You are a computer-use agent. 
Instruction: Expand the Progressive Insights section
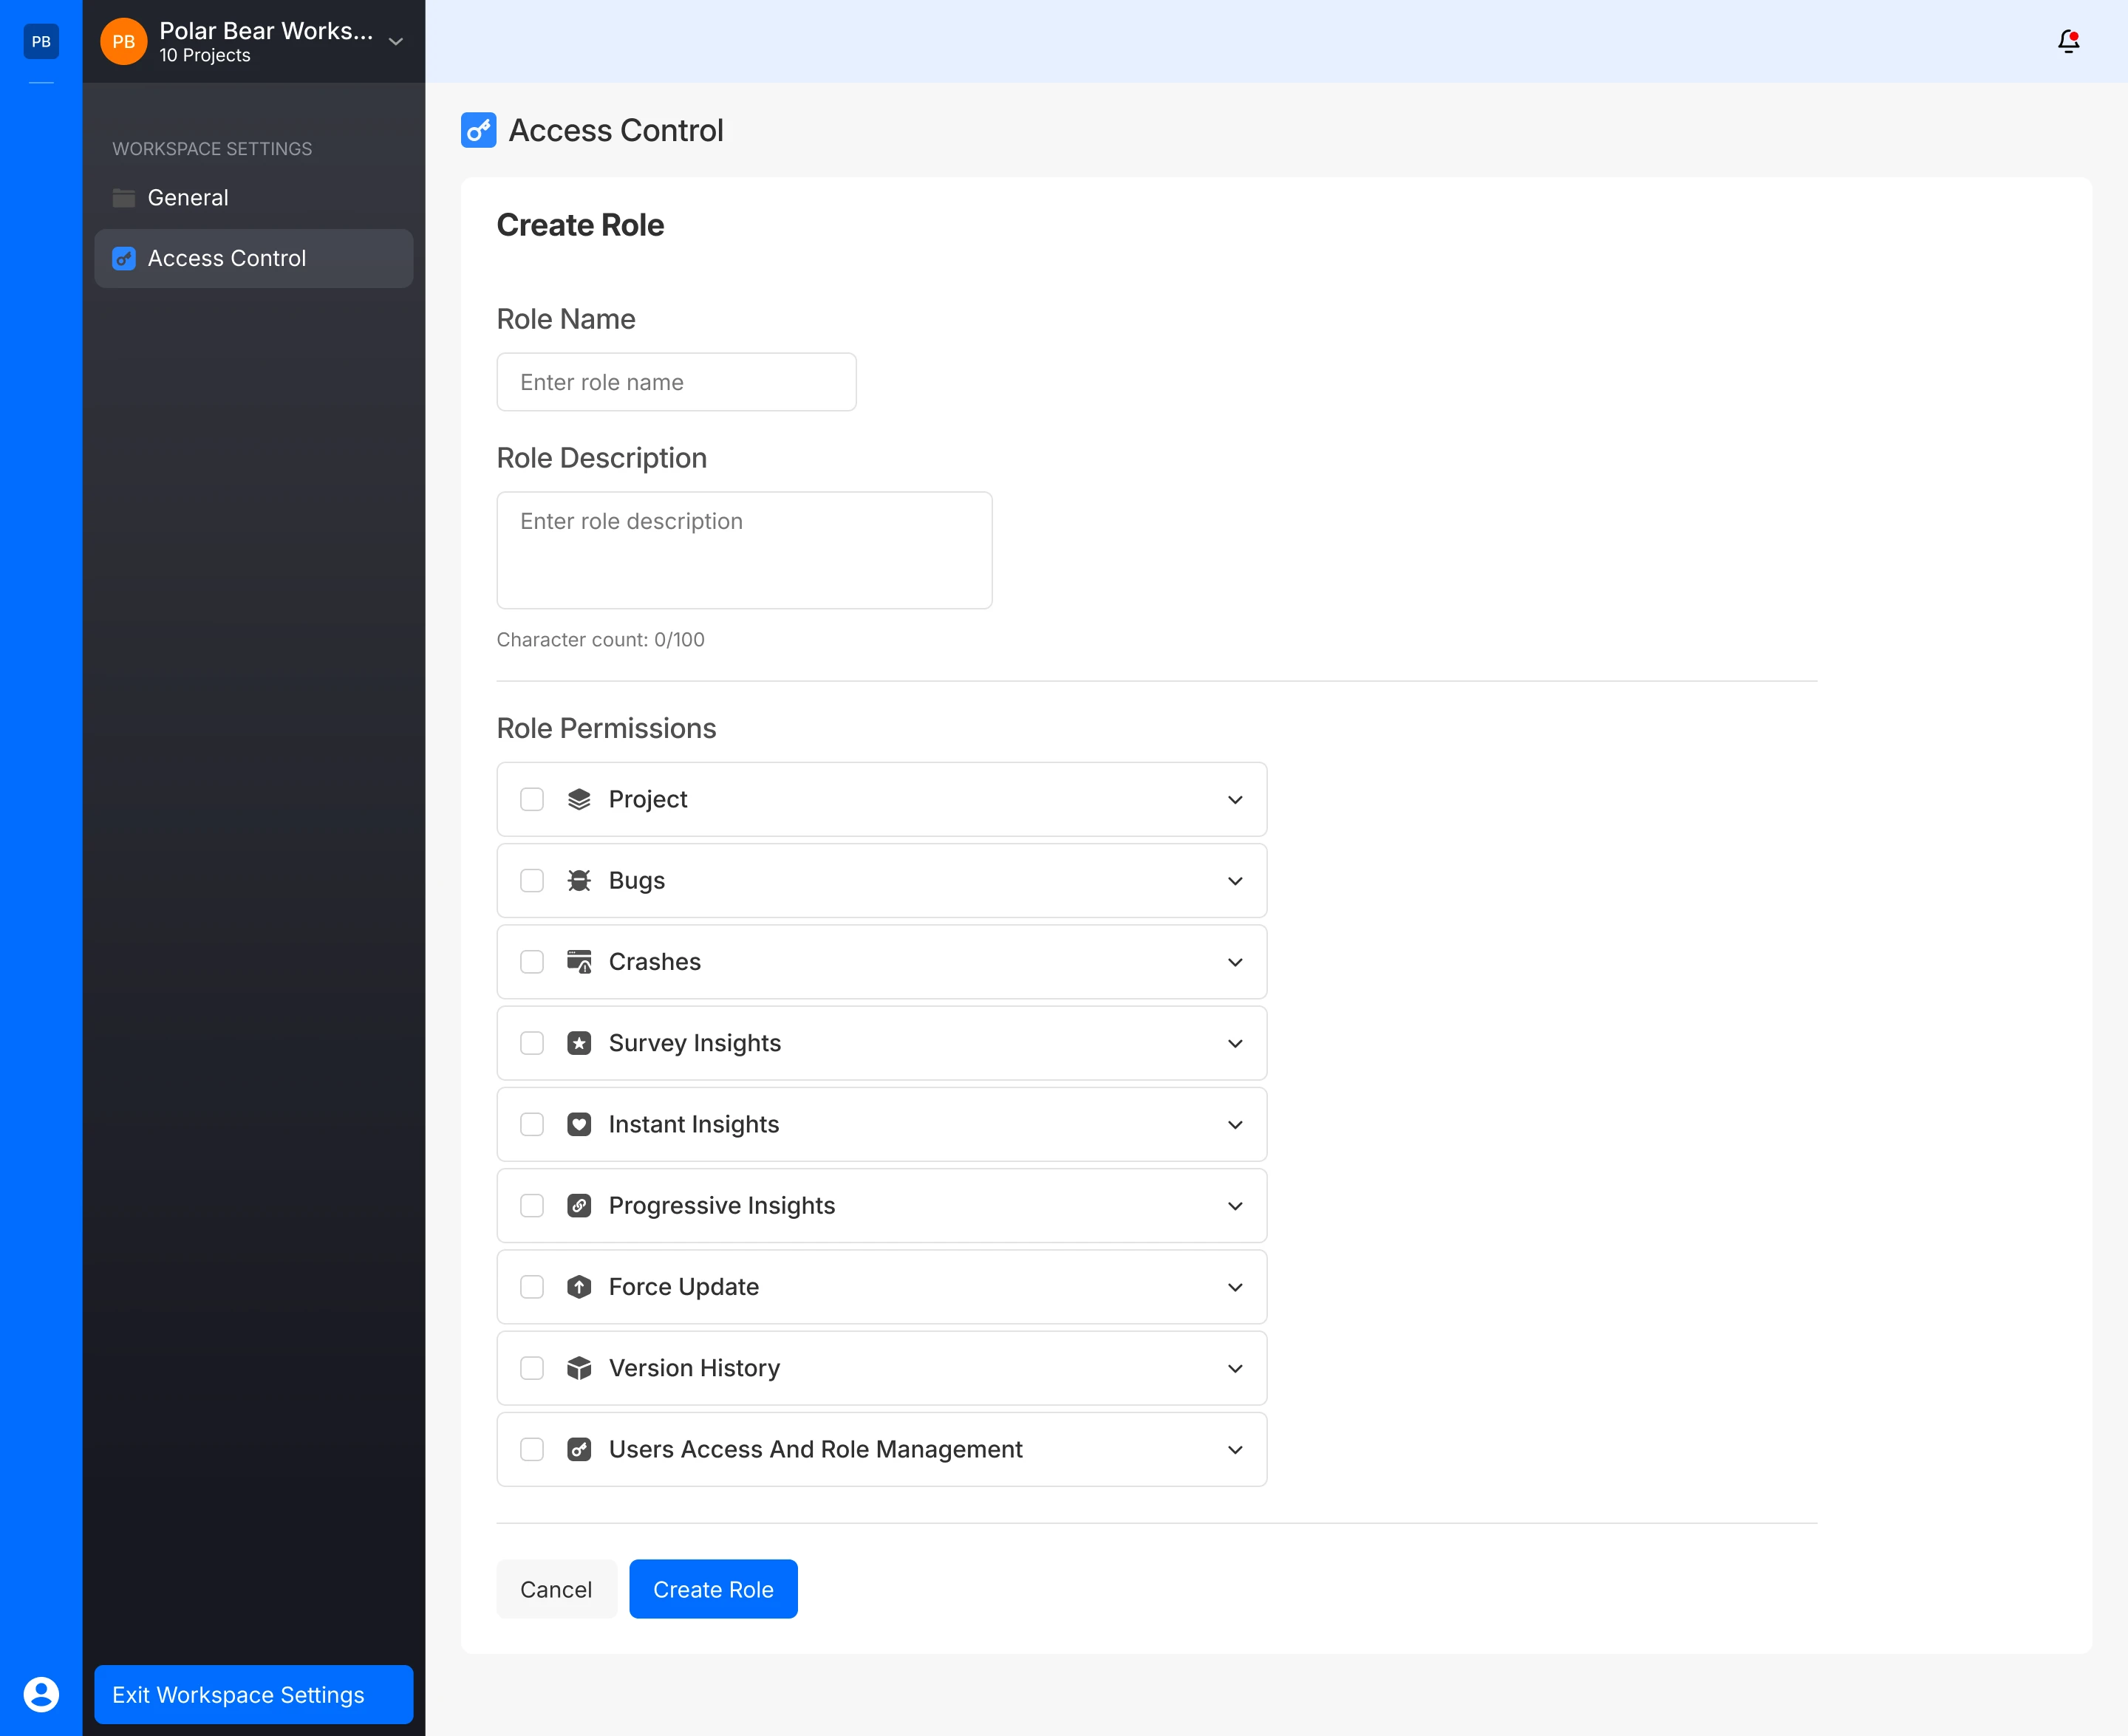pos(1236,1205)
